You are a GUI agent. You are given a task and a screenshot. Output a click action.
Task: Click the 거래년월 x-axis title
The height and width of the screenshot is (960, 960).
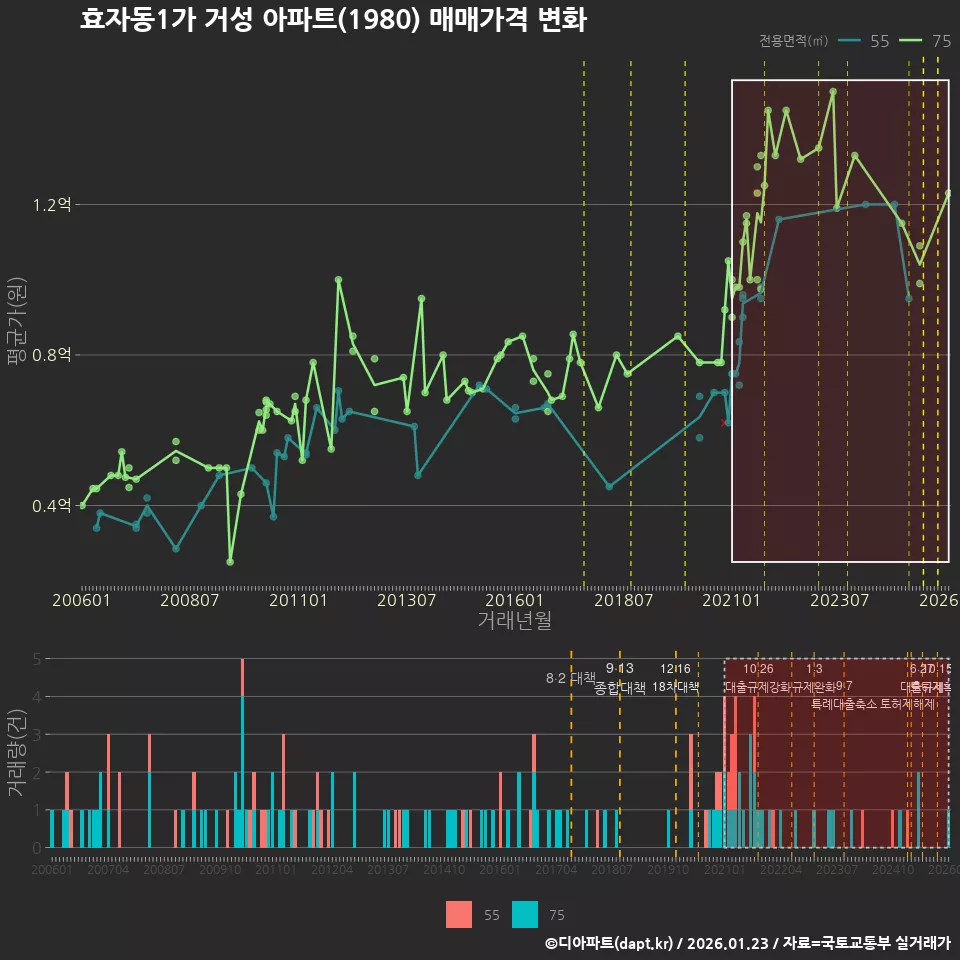pyautogui.click(x=514, y=620)
